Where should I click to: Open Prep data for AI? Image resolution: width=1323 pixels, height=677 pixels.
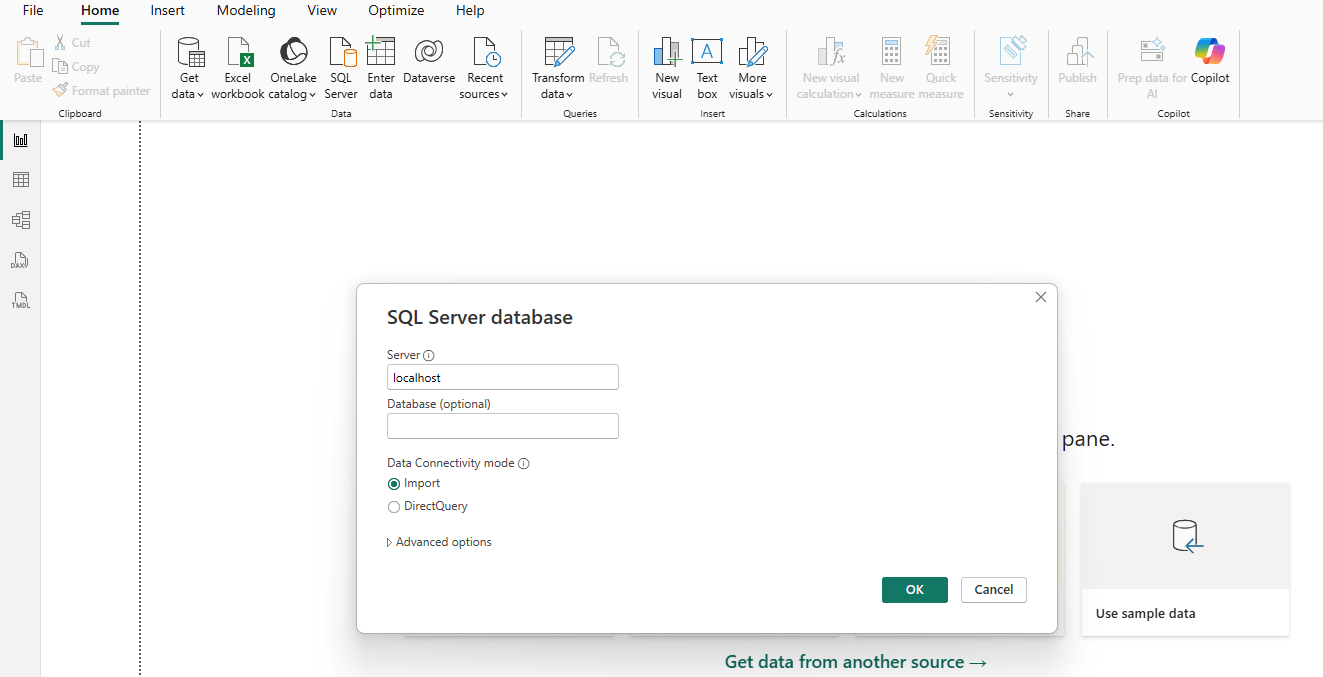[1152, 68]
